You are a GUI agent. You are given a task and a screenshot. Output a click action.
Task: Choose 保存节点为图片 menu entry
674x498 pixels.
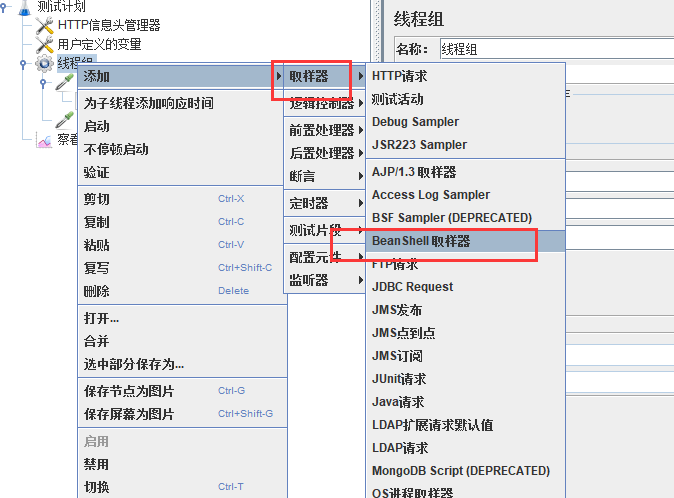(x=128, y=391)
